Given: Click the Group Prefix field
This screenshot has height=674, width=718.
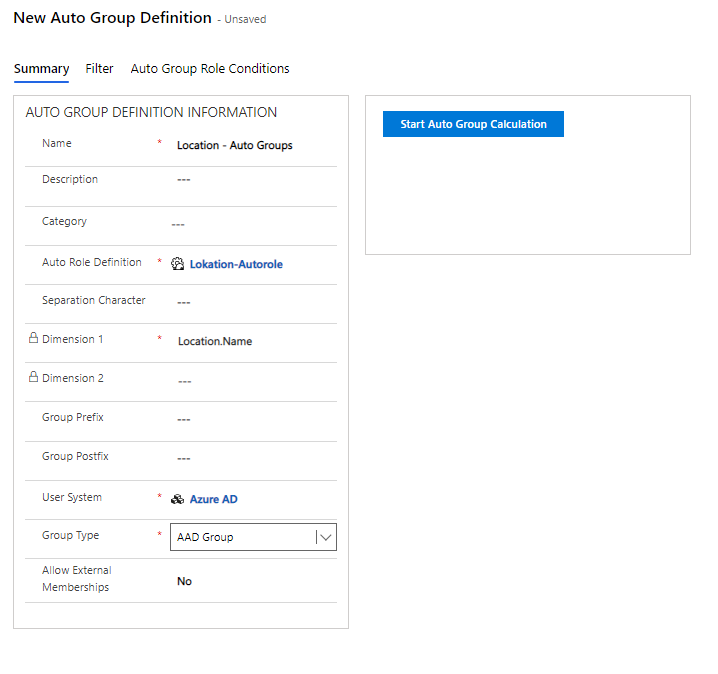Looking at the screenshot, I should (250, 420).
